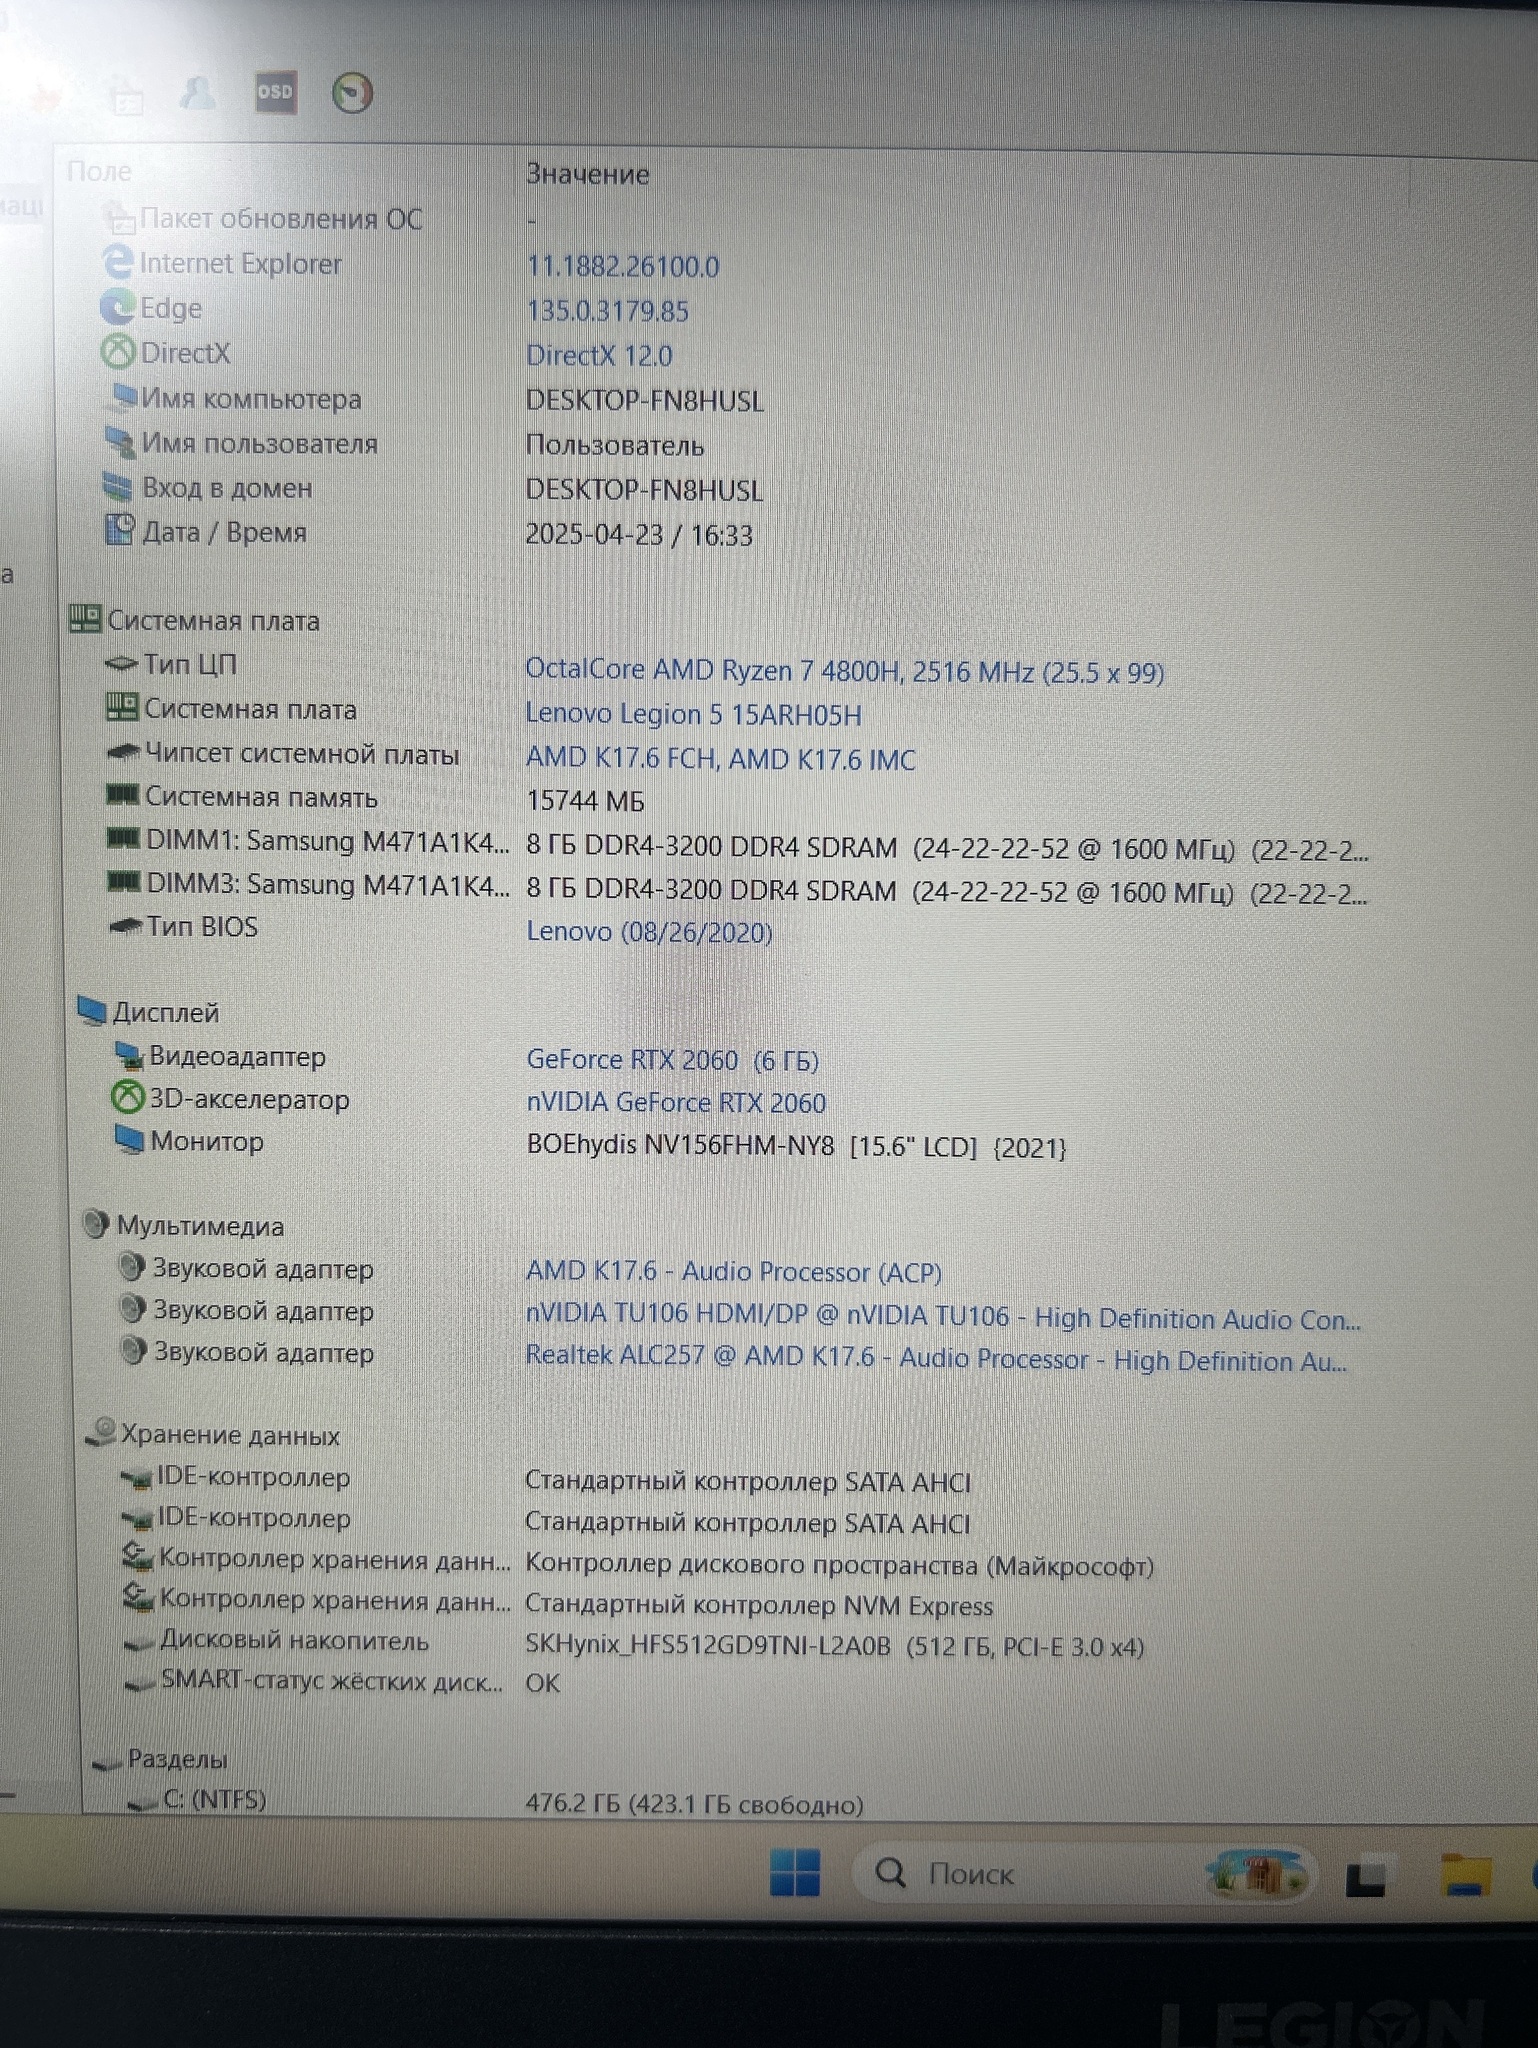Select the 15744 МБ memory value
The image size is (1538, 2048).
tap(586, 801)
